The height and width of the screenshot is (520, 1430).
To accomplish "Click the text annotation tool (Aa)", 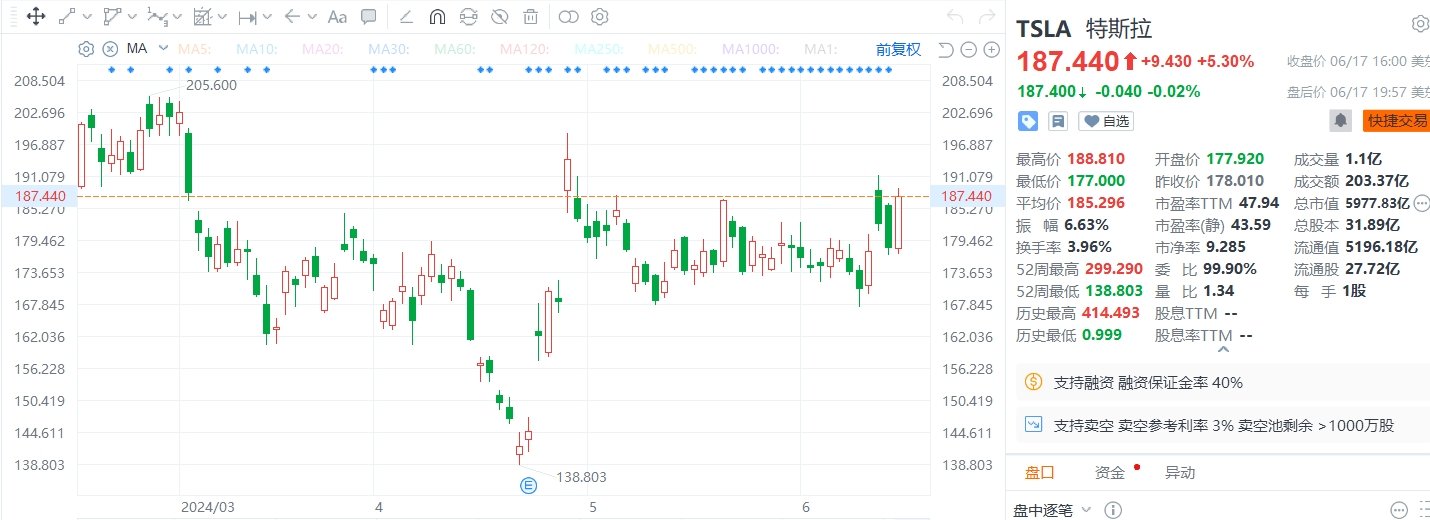I will click(337, 16).
